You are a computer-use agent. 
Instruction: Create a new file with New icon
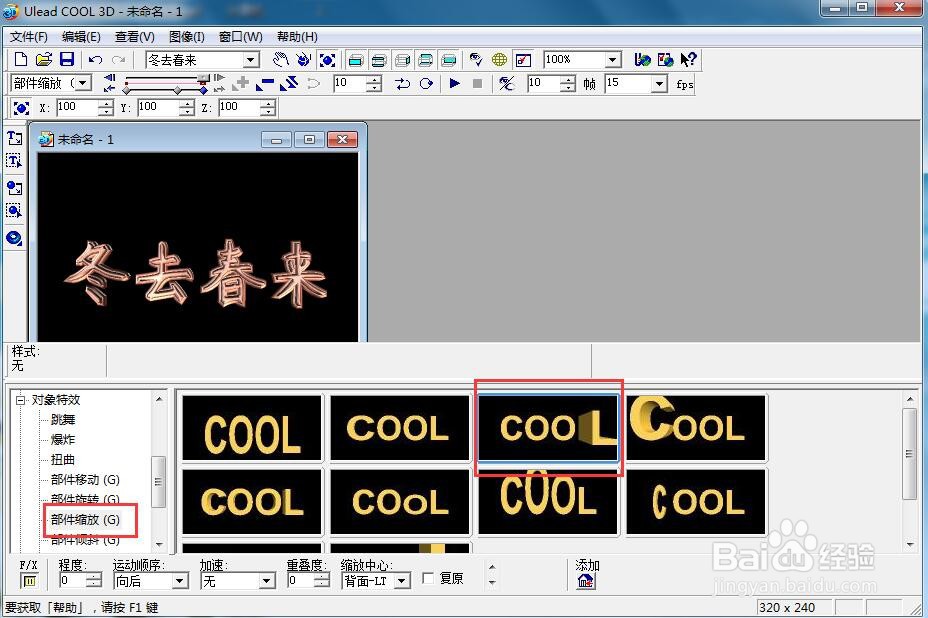tap(21, 59)
